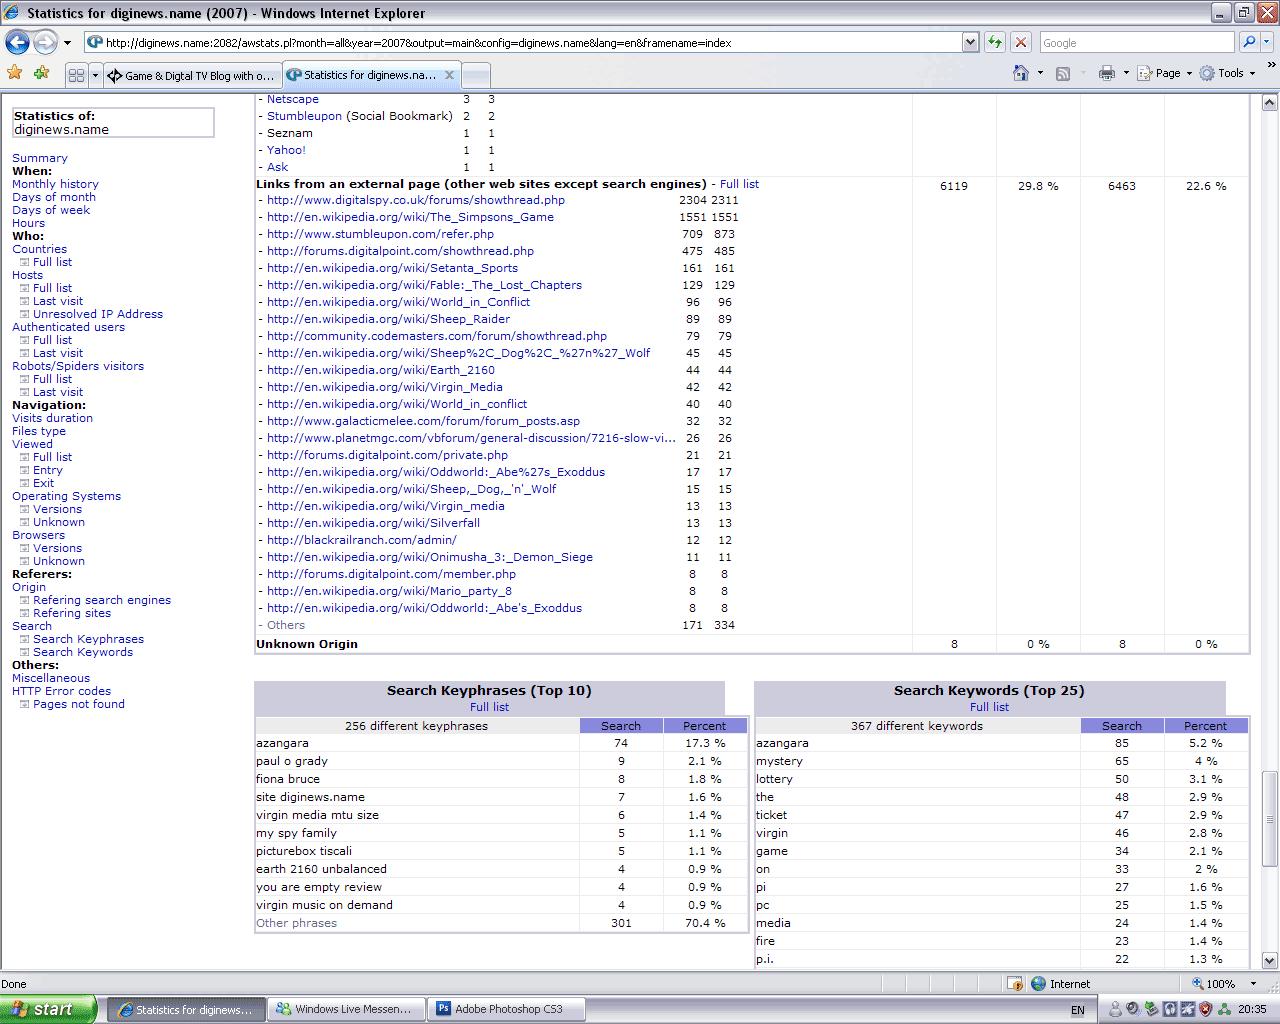This screenshot has width=1280, height=1024.
Task: Open the Files type sidebar link
Action: 39,431
